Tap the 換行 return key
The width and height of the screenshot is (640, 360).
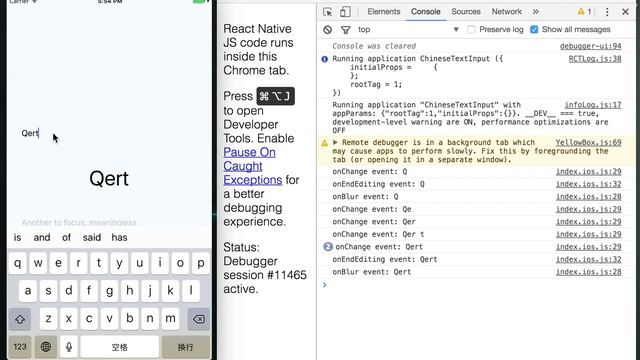[x=186, y=347]
